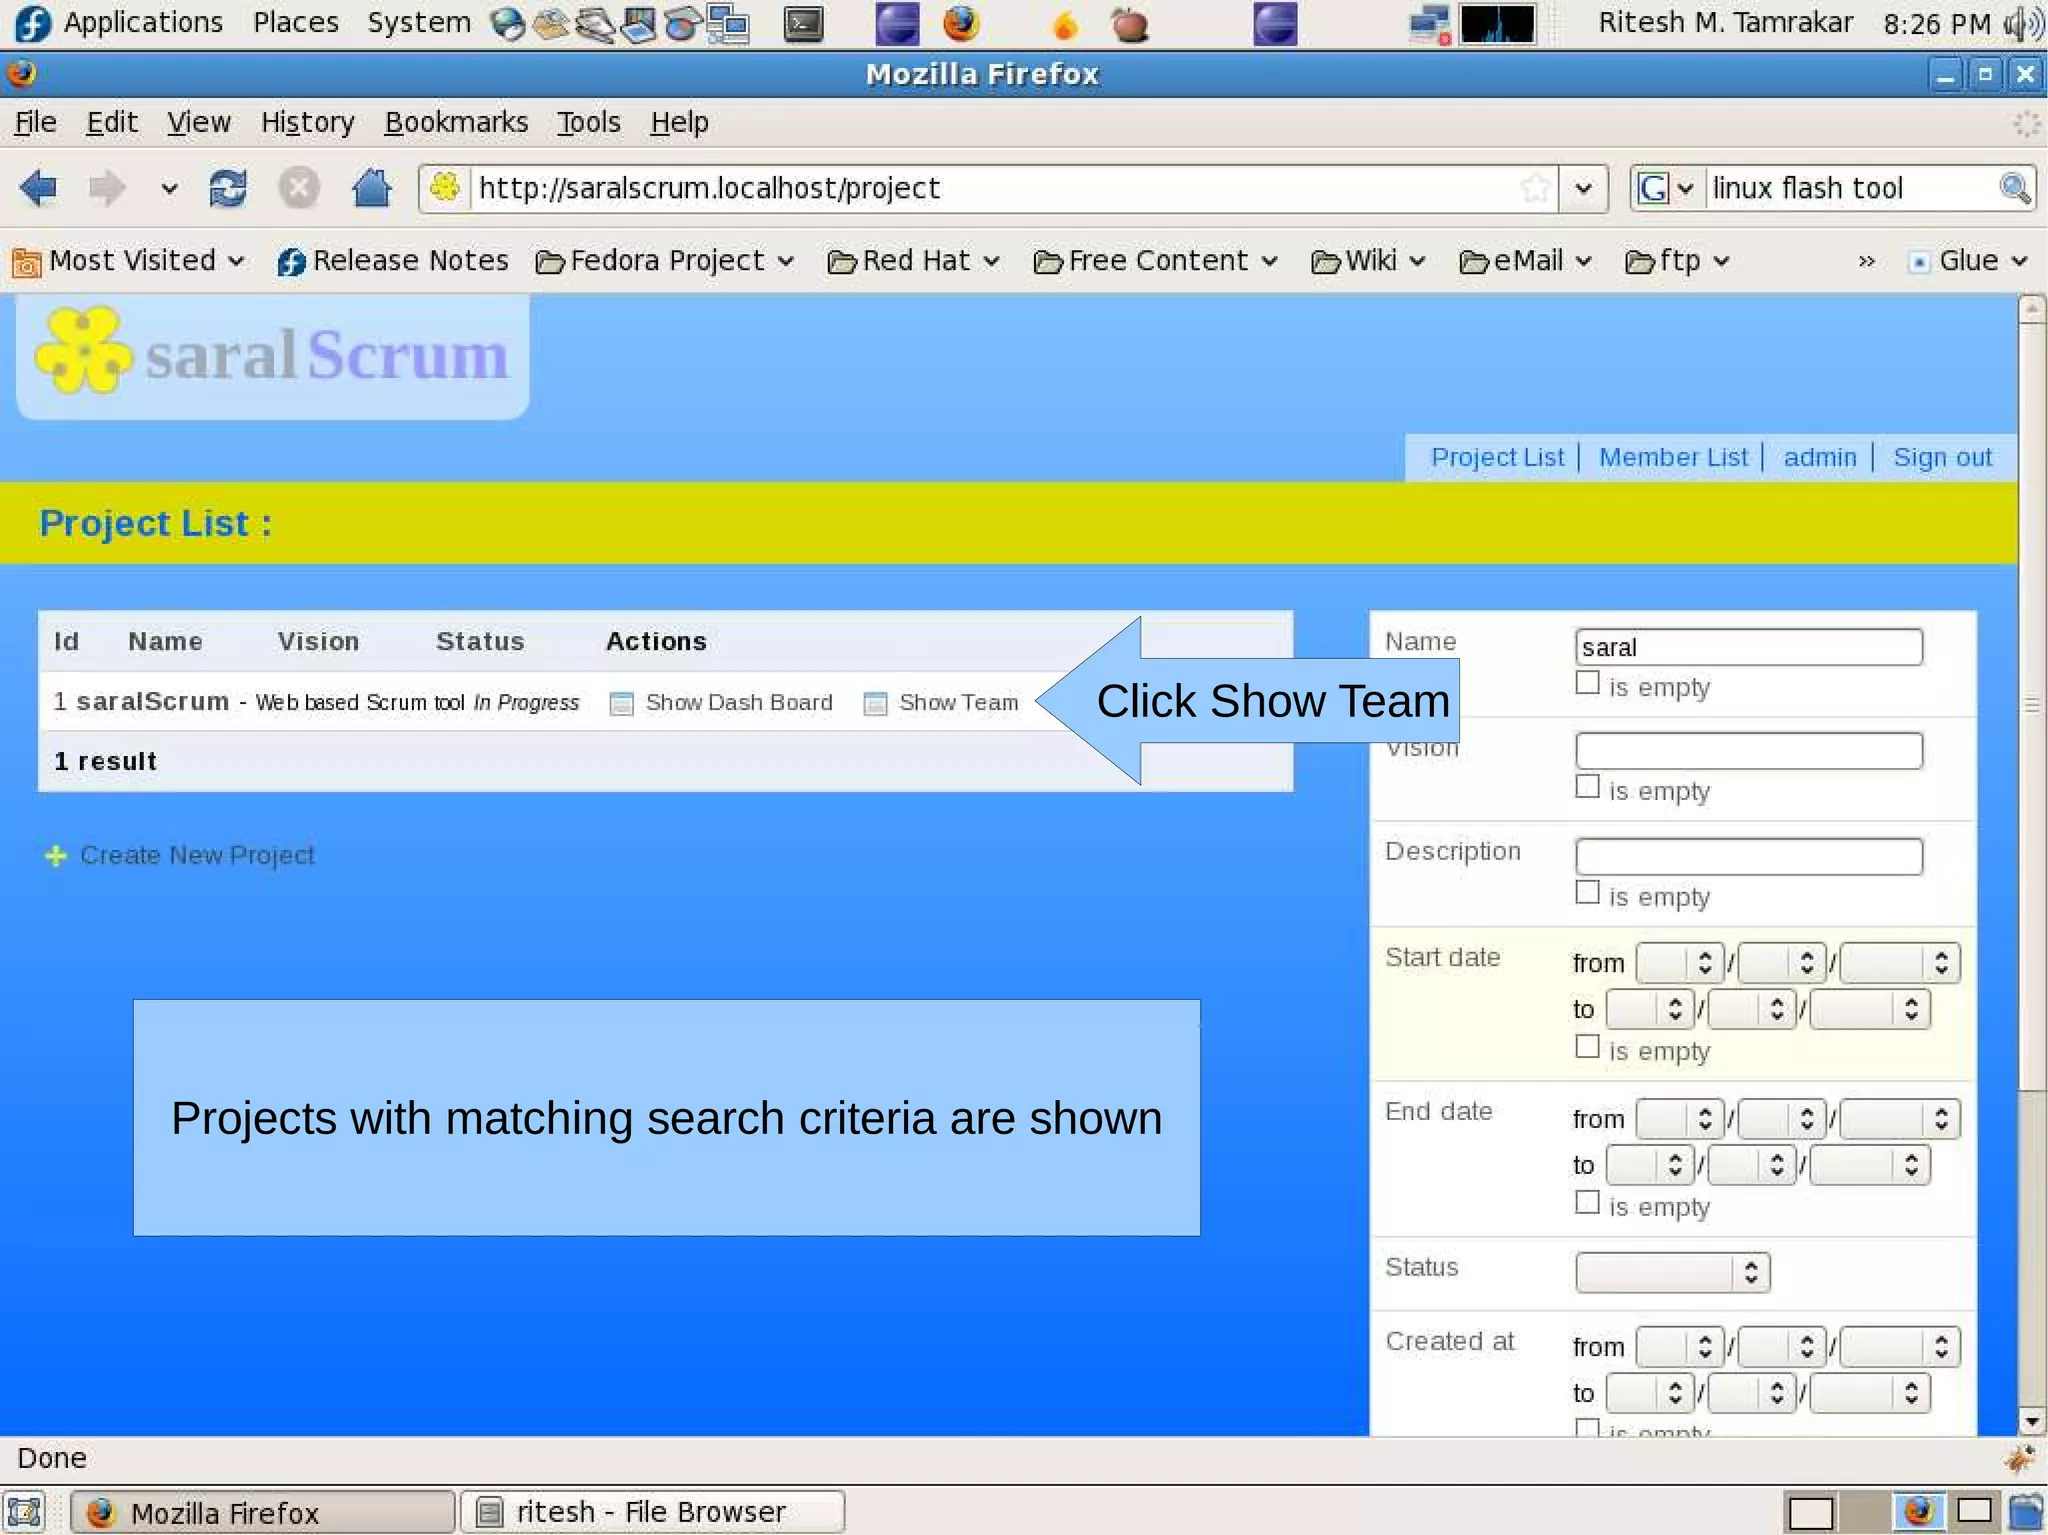2048x1535 pixels.
Task: Open the Applications menu in the top panel
Action: 143,22
